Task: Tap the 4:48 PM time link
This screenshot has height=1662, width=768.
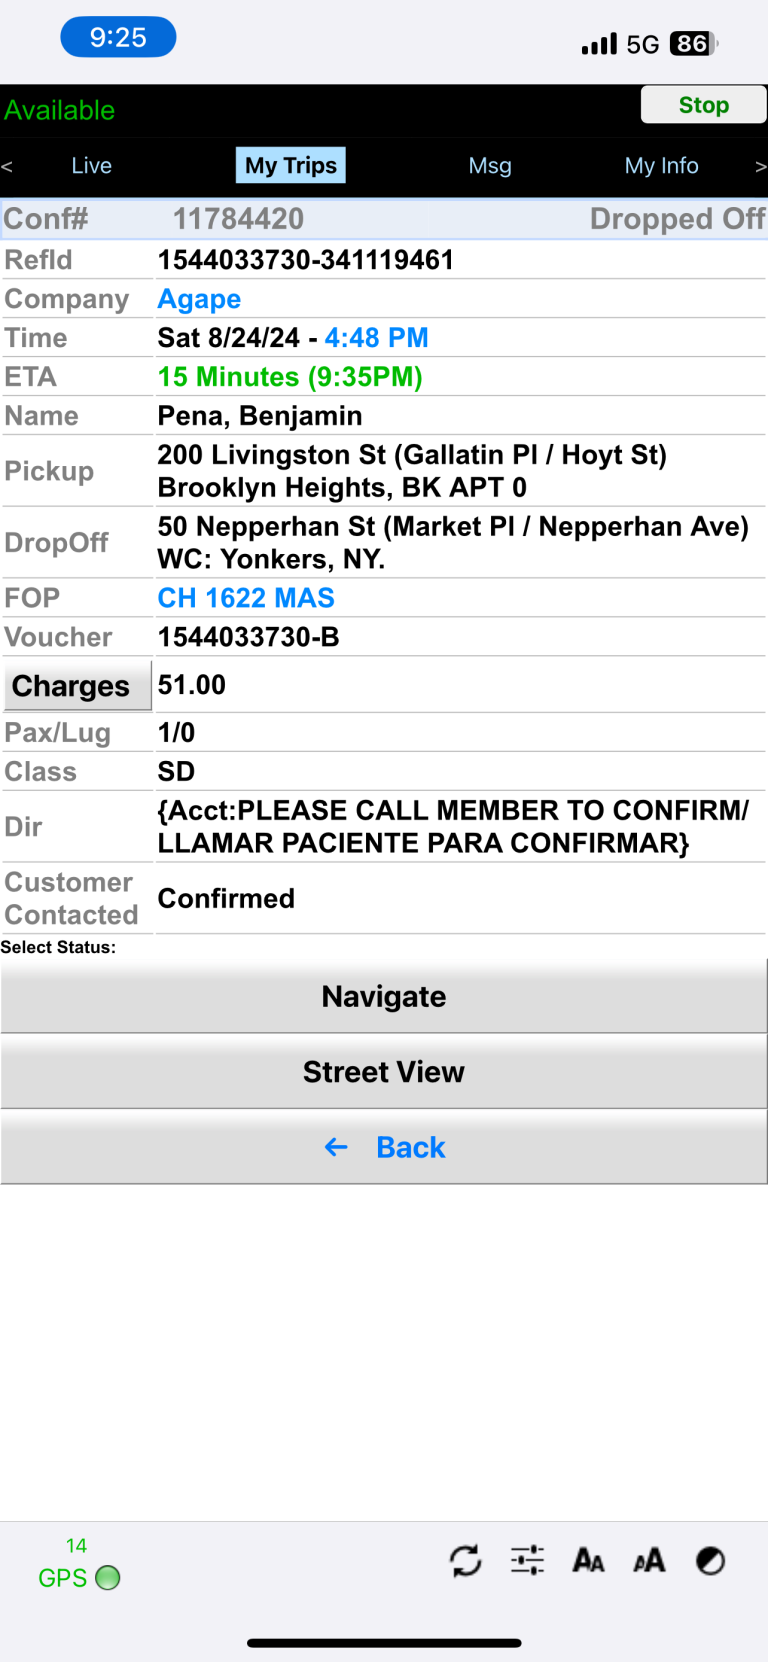Action: (x=376, y=338)
